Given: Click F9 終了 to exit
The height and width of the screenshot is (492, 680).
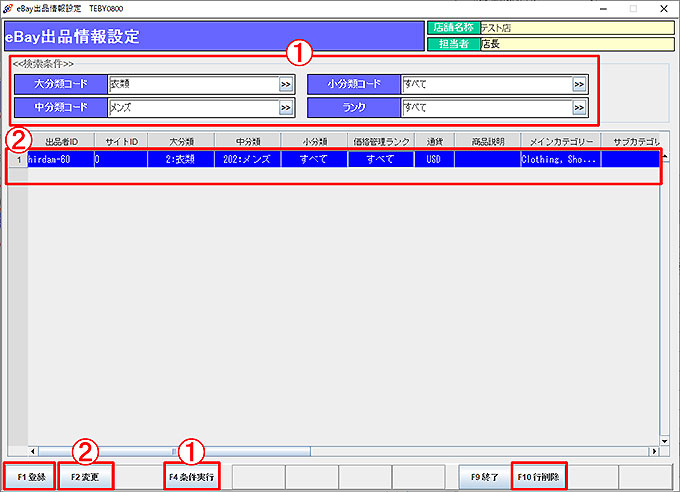Looking at the screenshot, I should [x=483, y=476].
